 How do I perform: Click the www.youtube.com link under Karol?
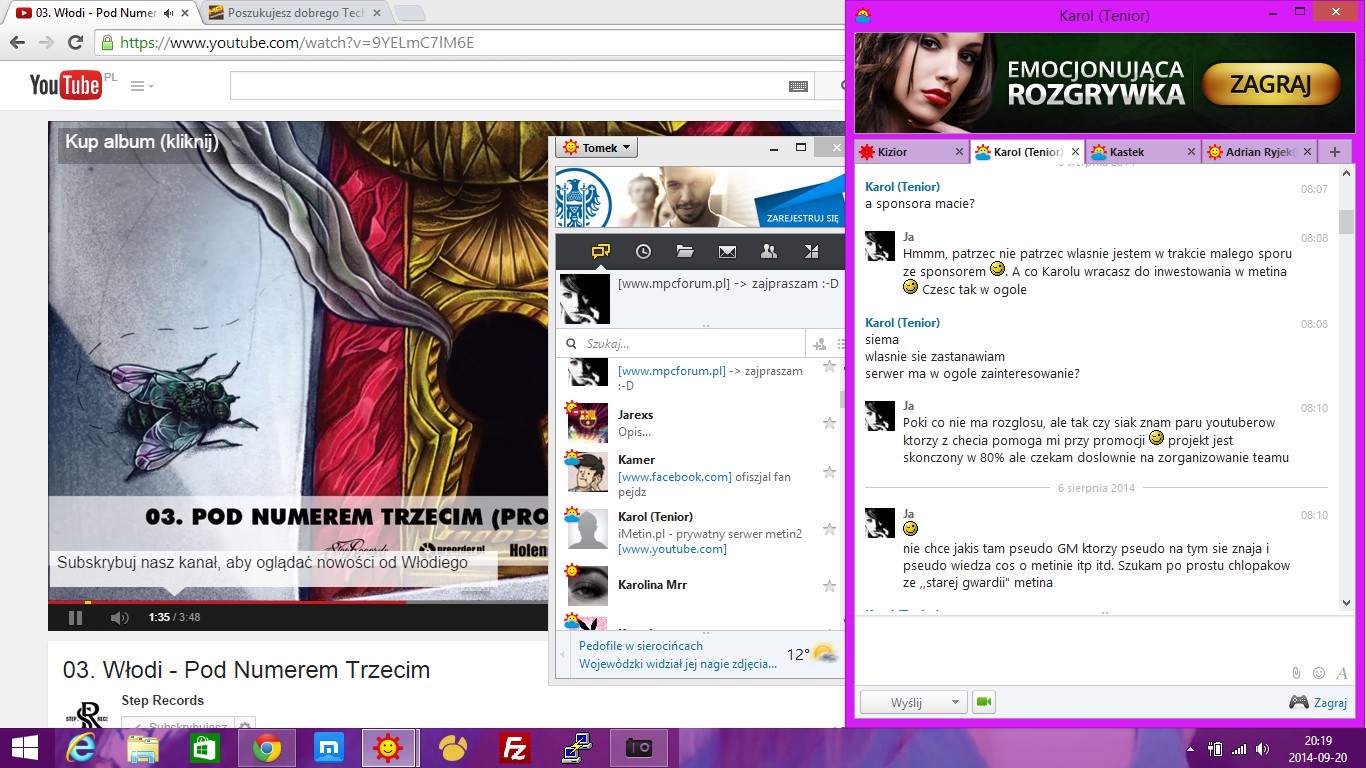(672, 549)
